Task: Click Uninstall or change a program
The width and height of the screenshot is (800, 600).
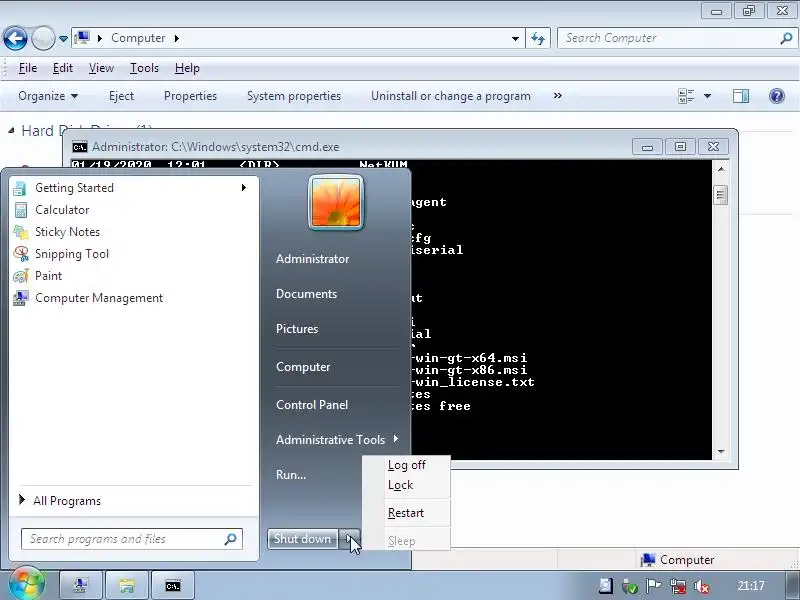Action: [x=451, y=96]
